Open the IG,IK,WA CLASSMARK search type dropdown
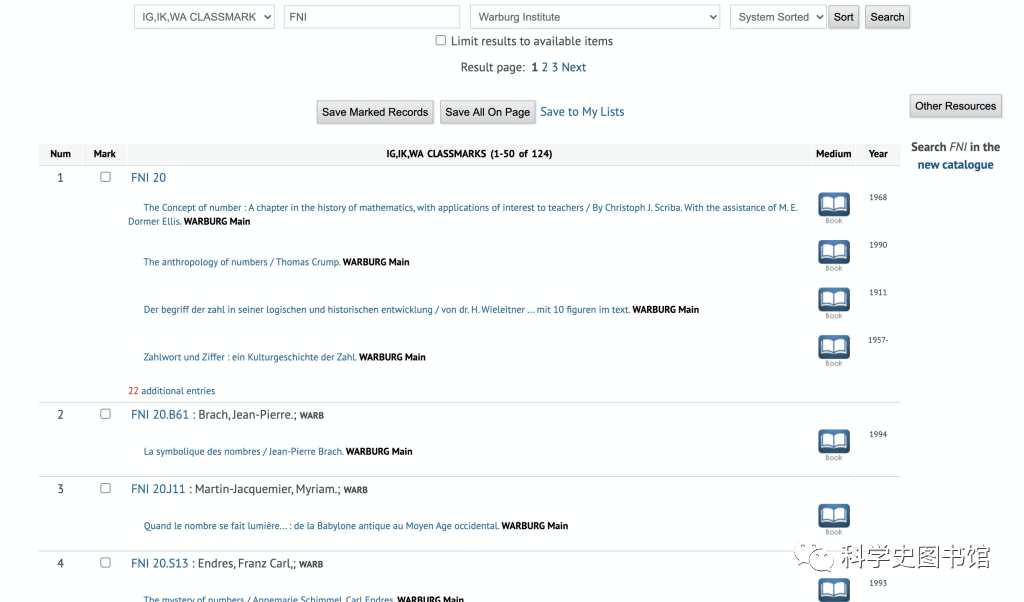The width and height of the screenshot is (1024, 602). 204,17
